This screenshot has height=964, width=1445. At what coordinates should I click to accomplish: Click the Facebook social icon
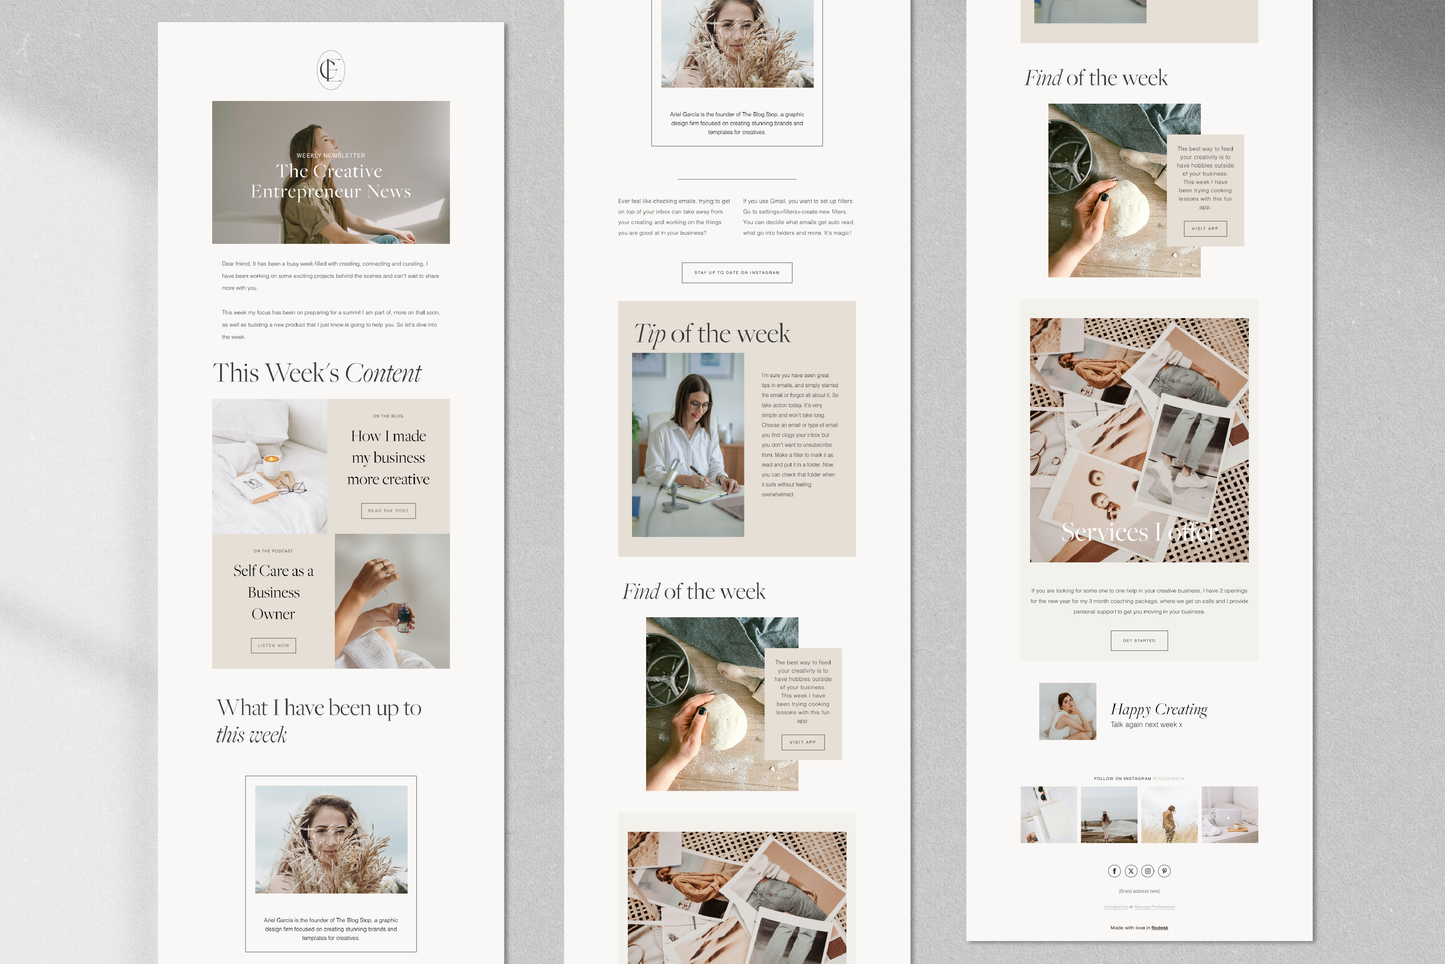pos(1114,871)
